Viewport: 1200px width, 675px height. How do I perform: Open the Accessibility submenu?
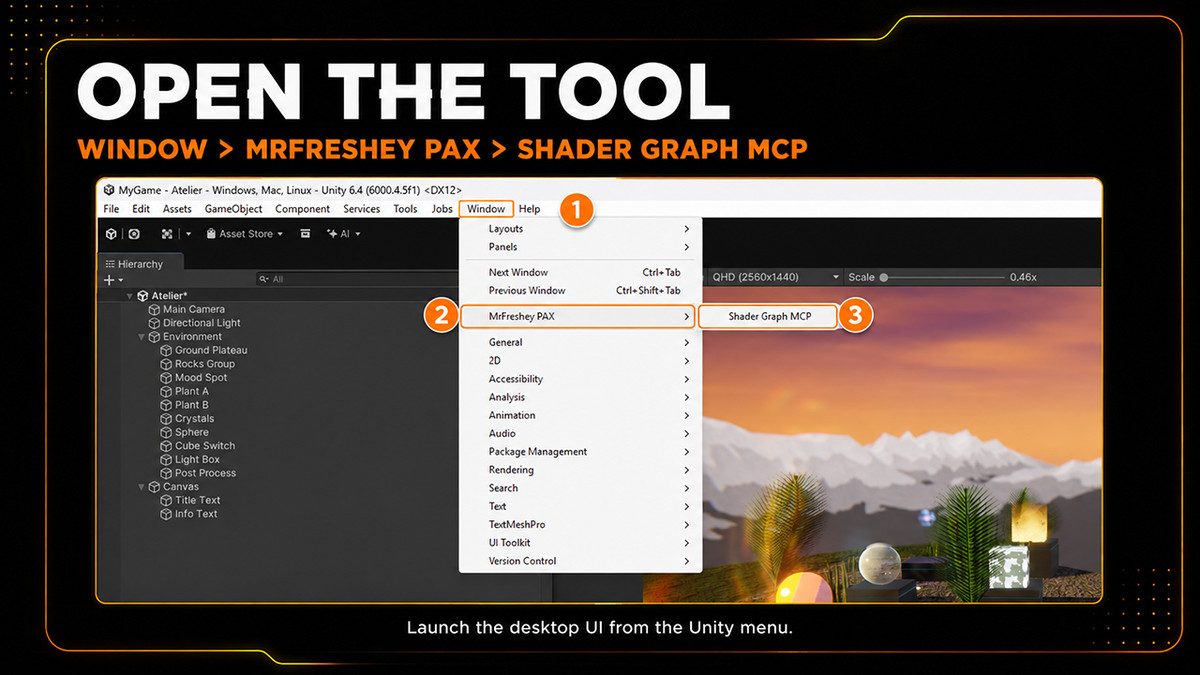[580, 379]
